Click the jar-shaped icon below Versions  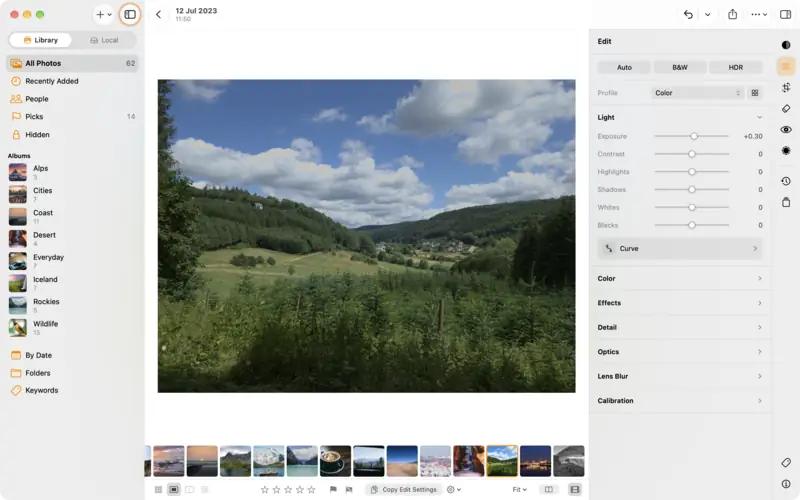pos(786,202)
